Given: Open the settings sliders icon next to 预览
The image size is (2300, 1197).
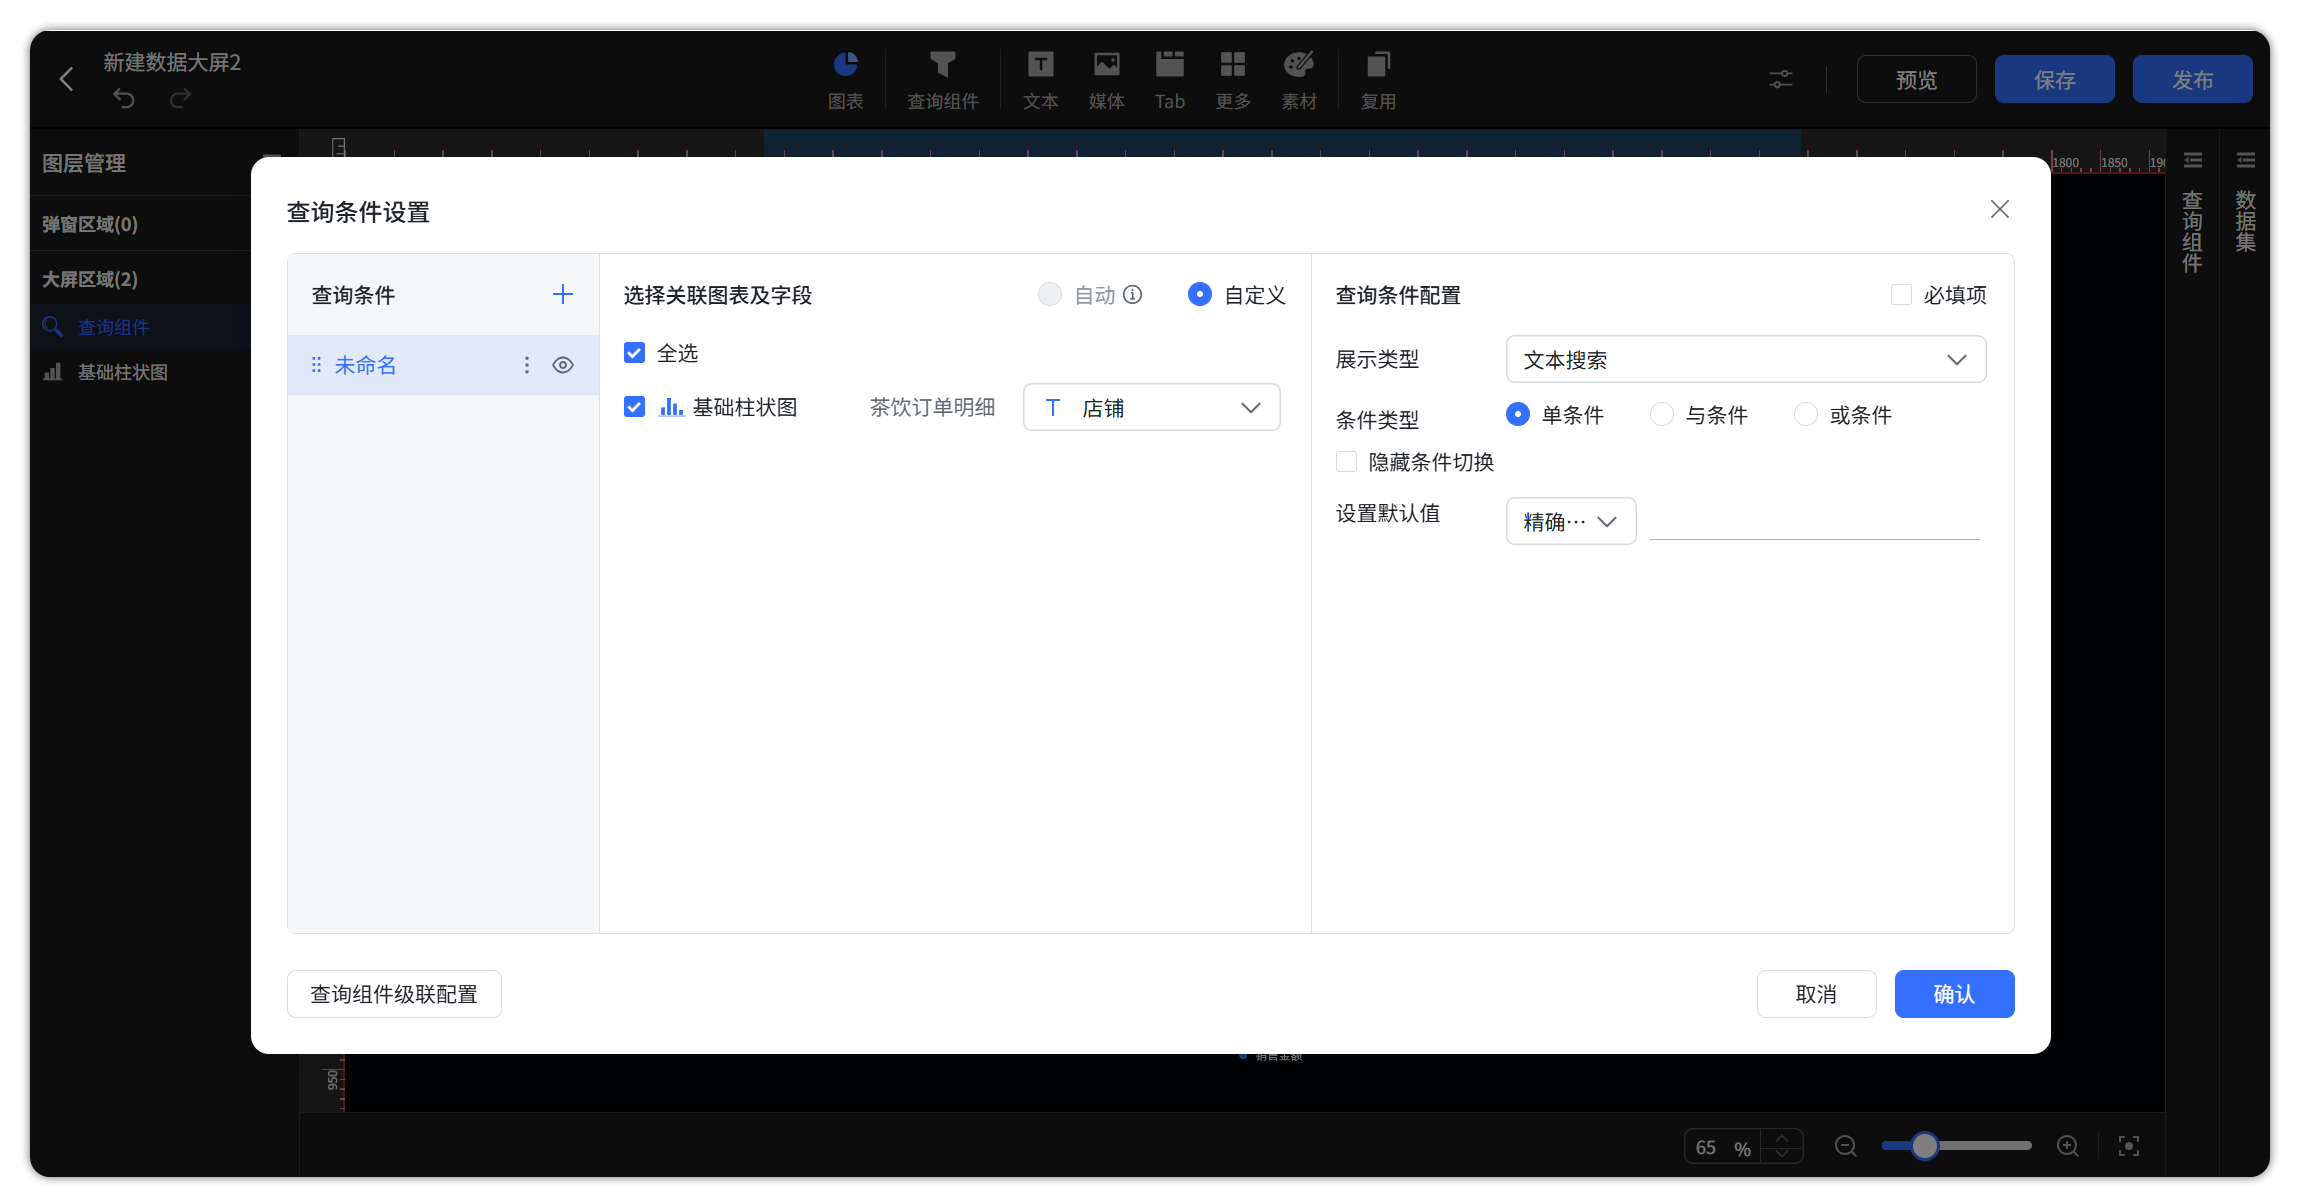Looking at the screenshot, I should coord(1781,79).
